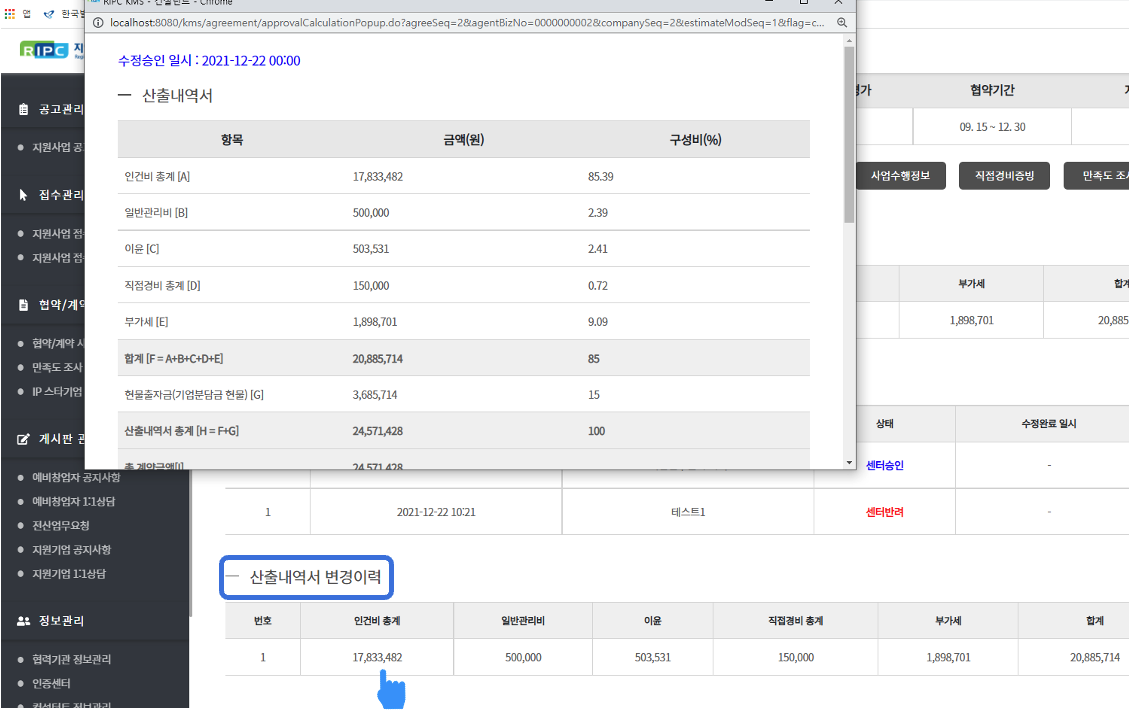The image size is (1130, 716).
Task: Click the 17,833,482 cell in 변경이력 table
Action: [377, 657]
